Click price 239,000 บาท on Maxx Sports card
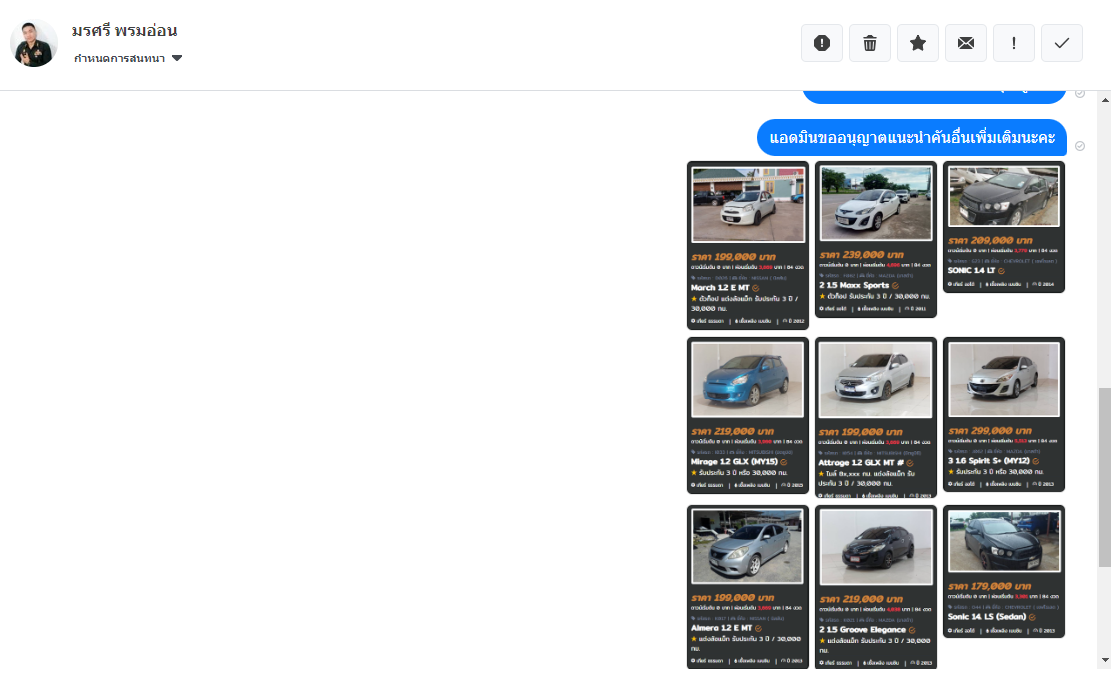Image resolution: width=1111 pixels, height=676 pixels. coord(862,254)
